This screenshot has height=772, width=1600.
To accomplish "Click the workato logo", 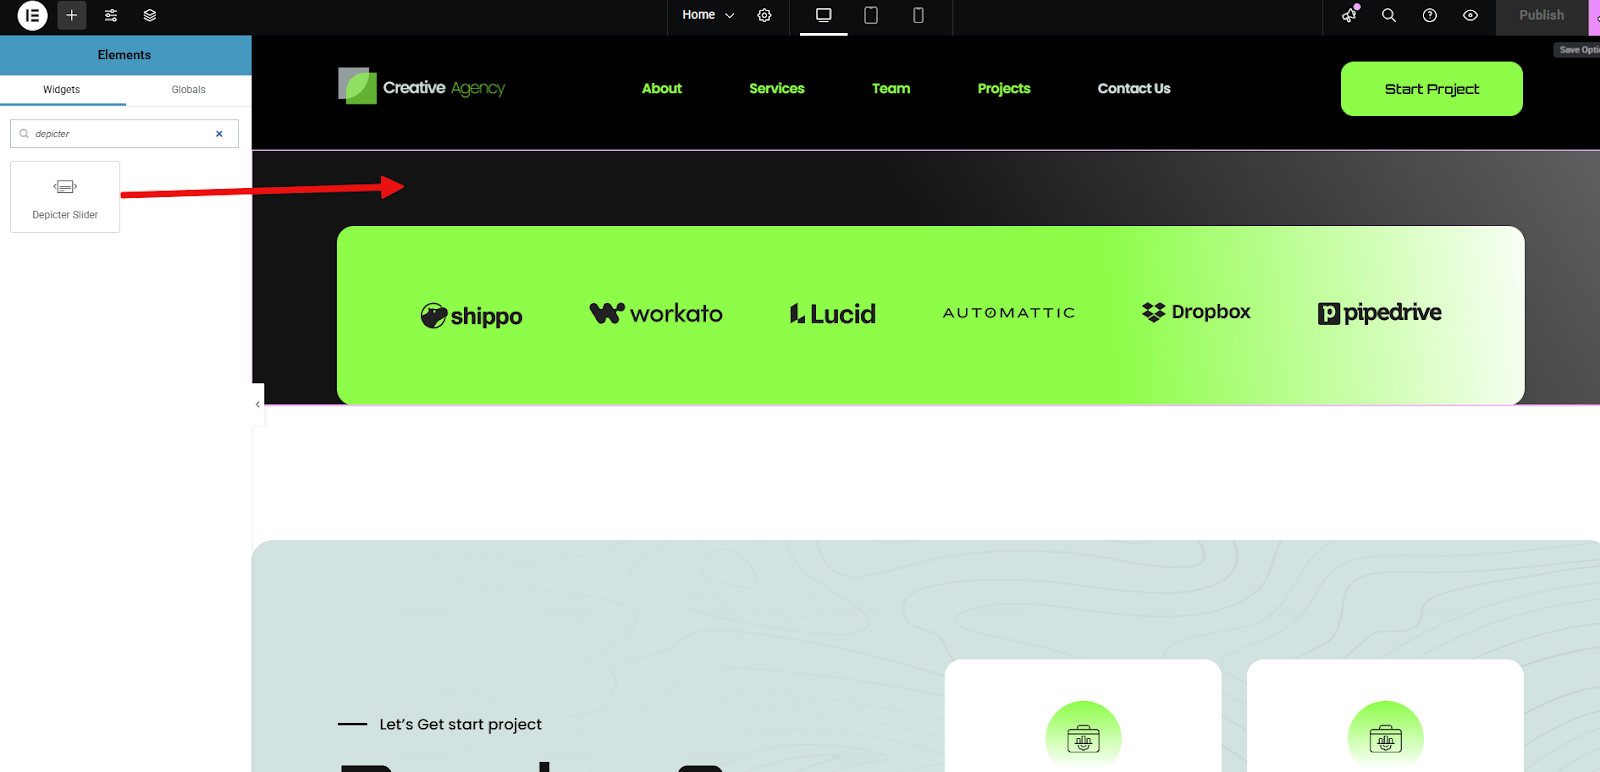I will pyautogui.click(x=656, y=314).
